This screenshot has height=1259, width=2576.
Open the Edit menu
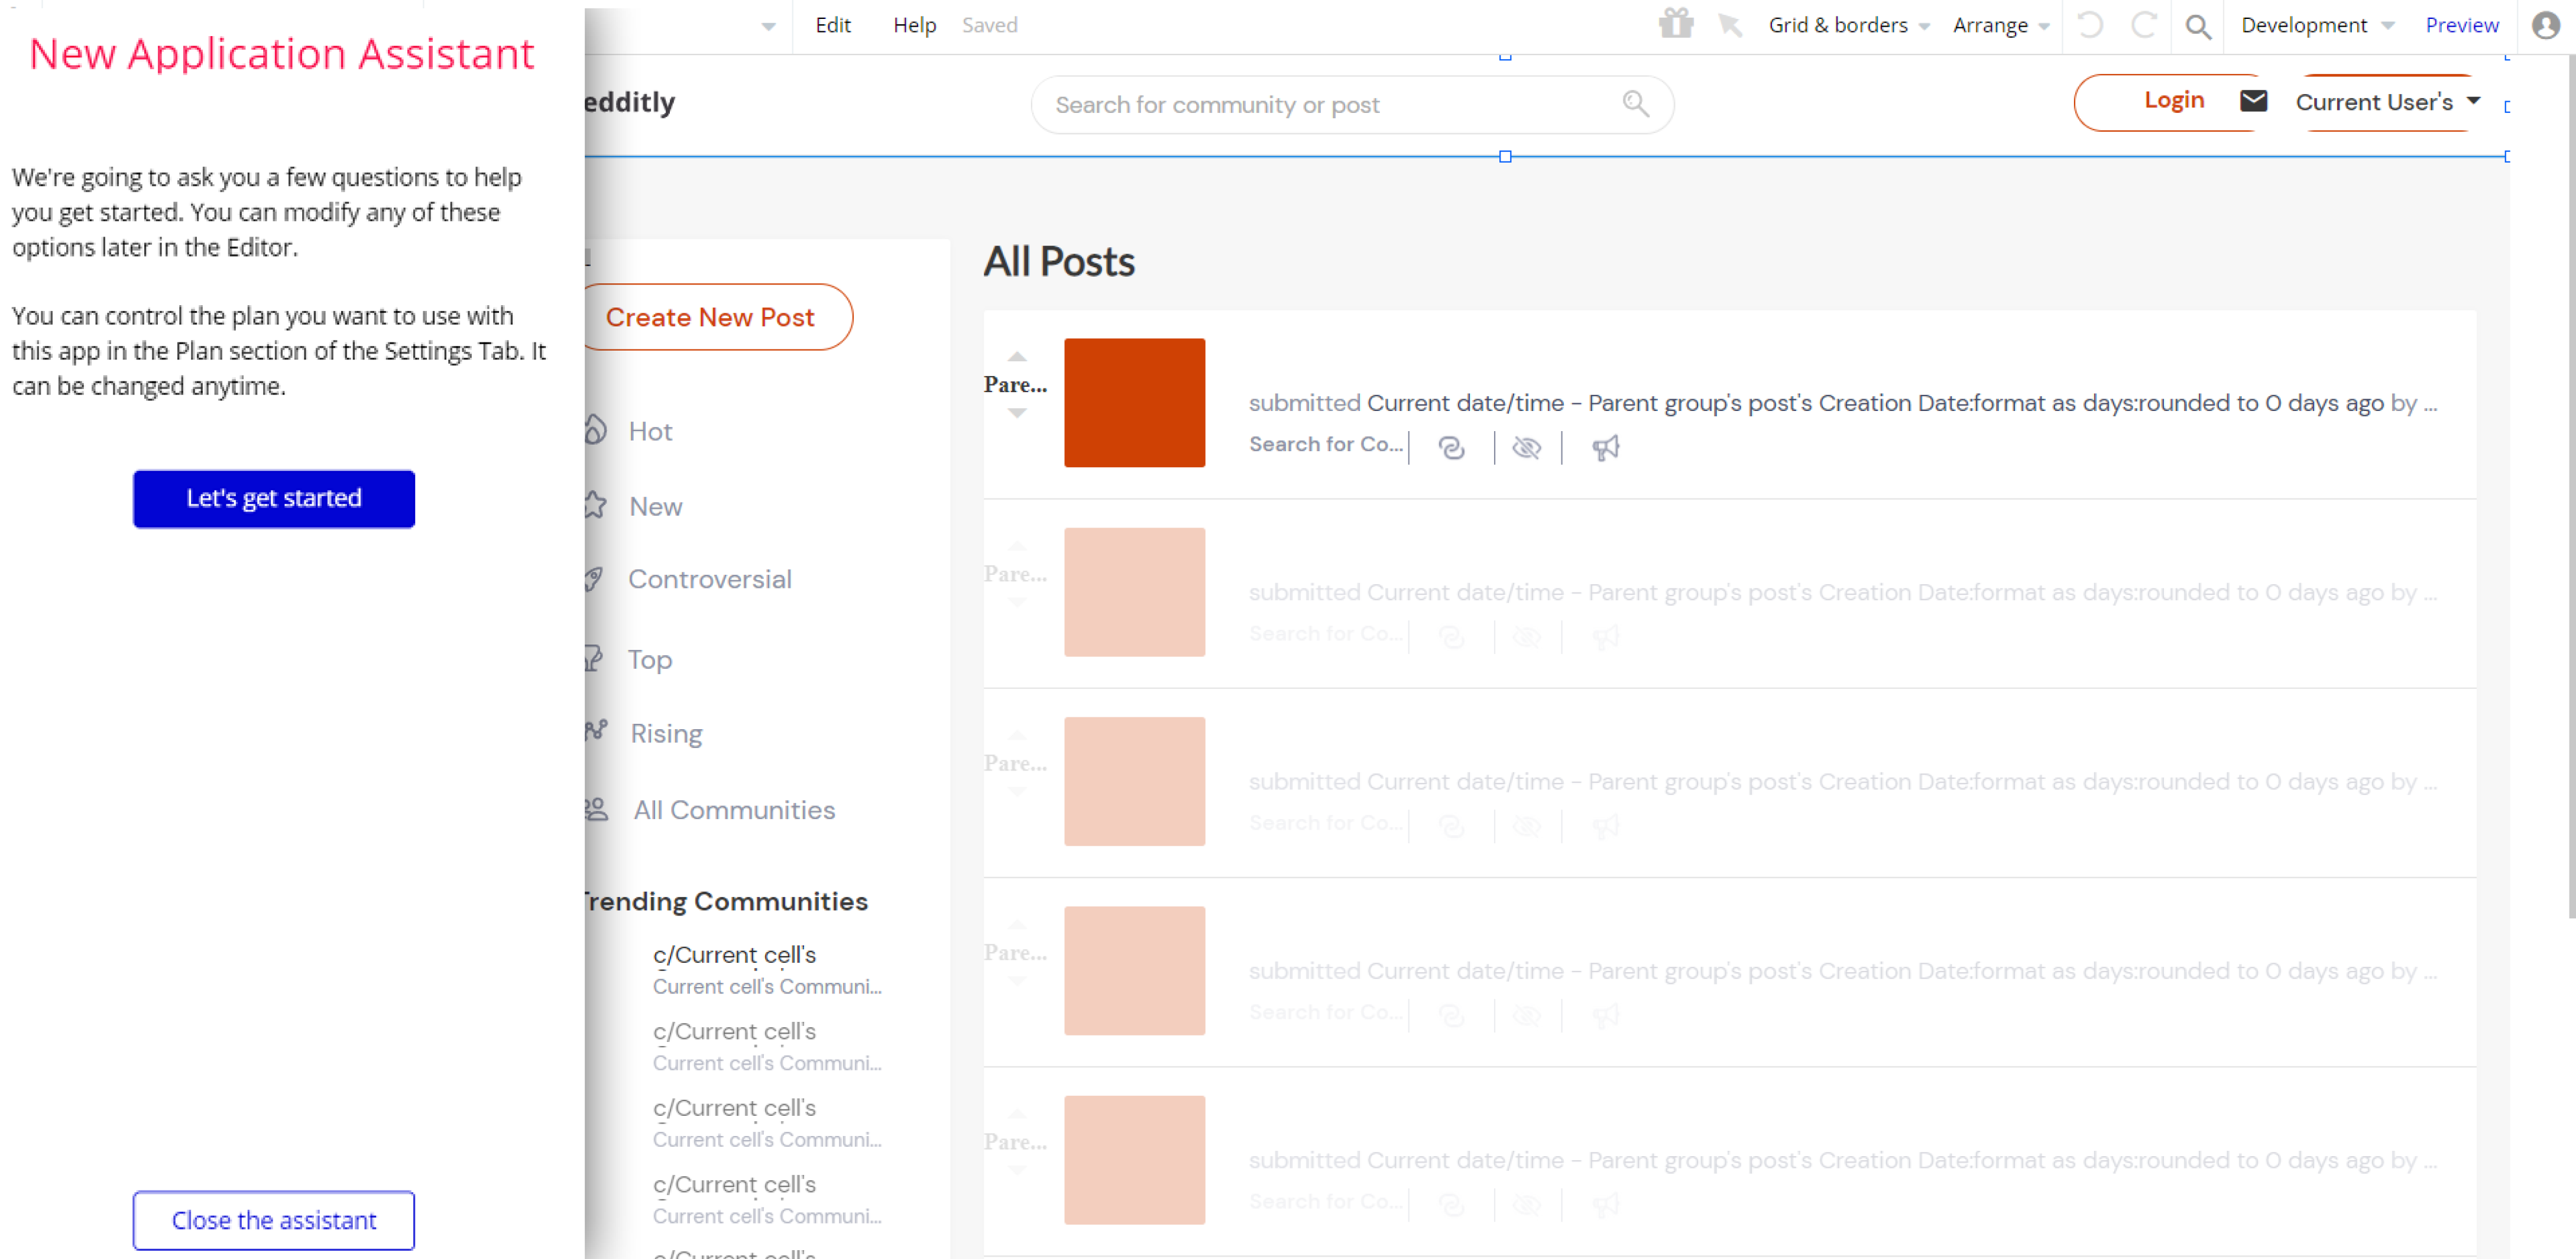point(832,25)
